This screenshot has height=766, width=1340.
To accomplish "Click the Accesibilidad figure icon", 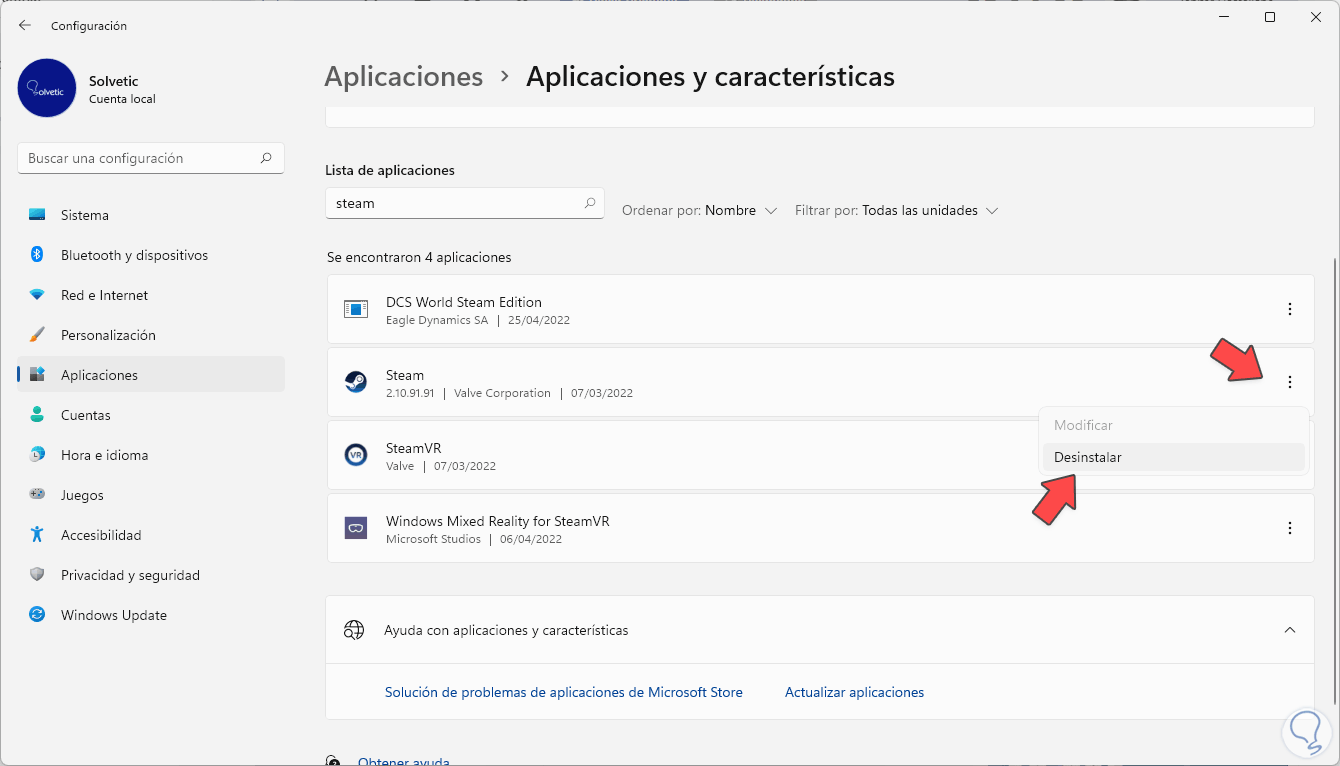I will (x=37, y=535).
